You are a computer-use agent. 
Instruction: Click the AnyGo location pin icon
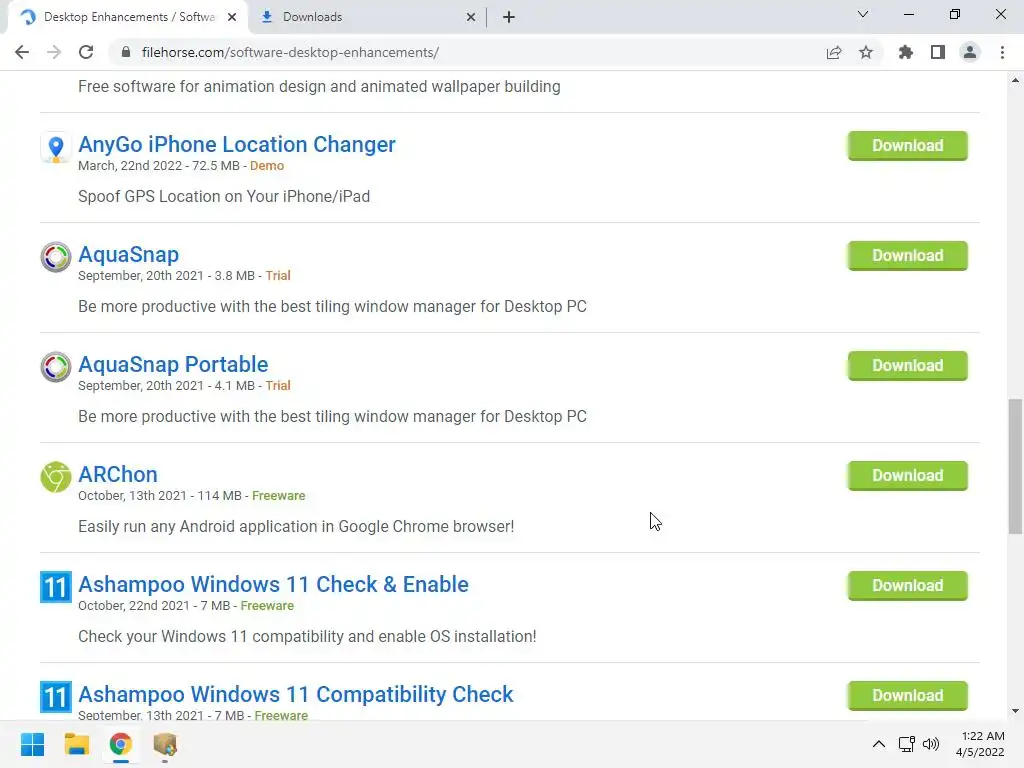56,147
